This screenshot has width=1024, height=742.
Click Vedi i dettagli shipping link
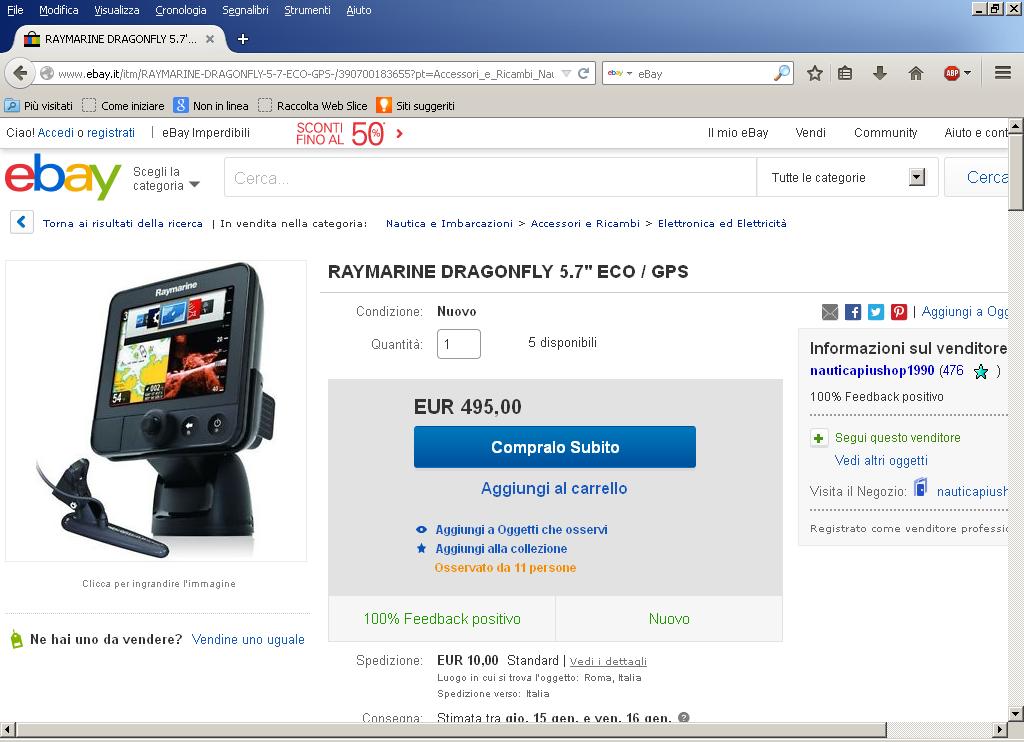(x=608, y=661)
